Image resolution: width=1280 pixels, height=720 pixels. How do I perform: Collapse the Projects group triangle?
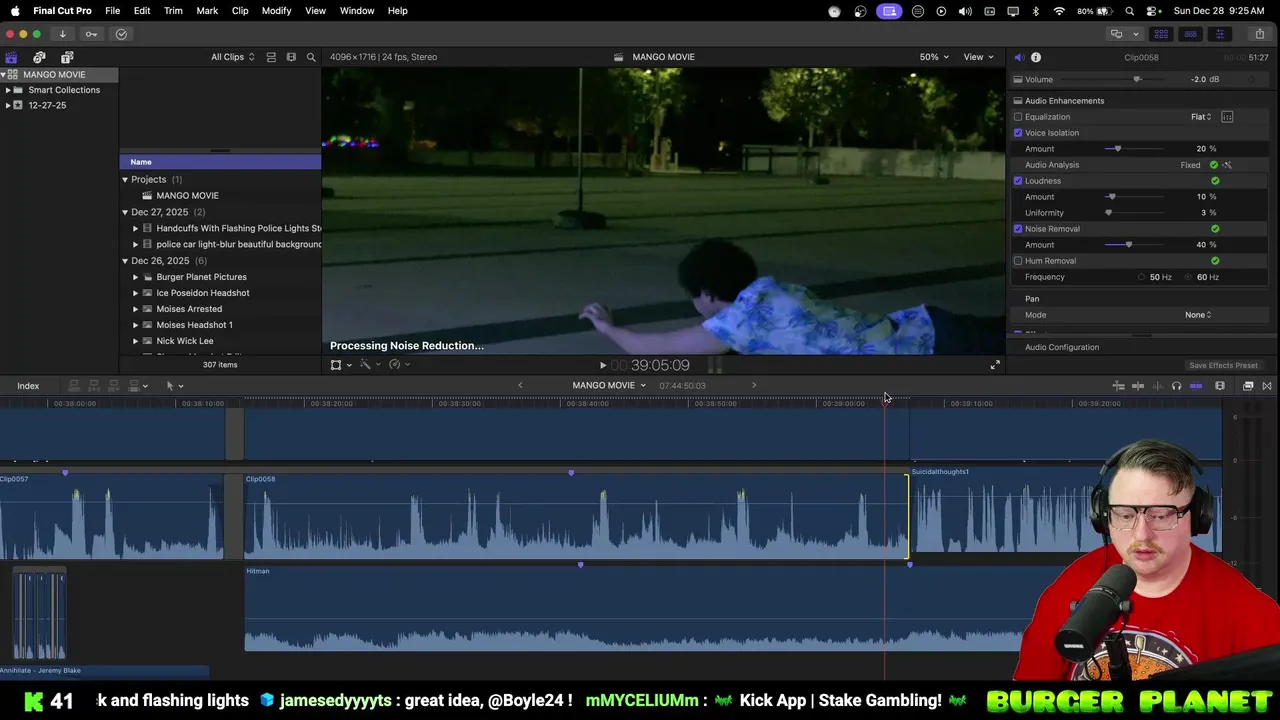coord(125,180)
